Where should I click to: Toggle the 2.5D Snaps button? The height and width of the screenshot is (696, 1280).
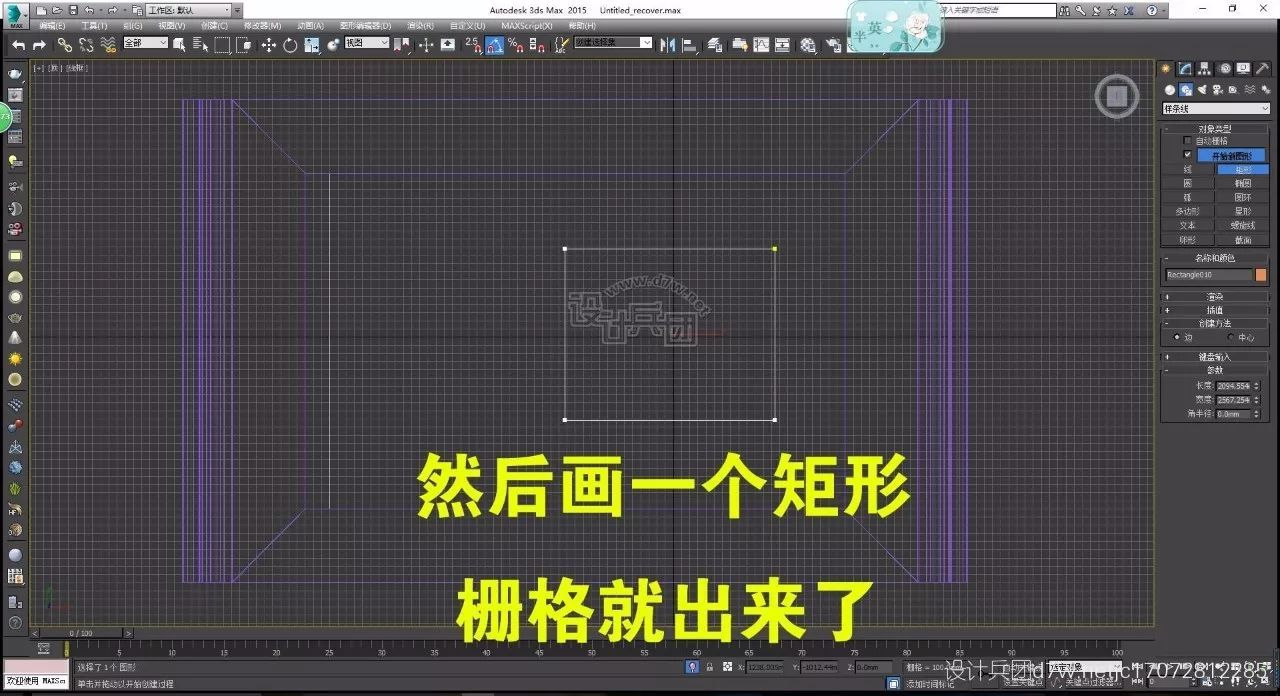point(473,45)
